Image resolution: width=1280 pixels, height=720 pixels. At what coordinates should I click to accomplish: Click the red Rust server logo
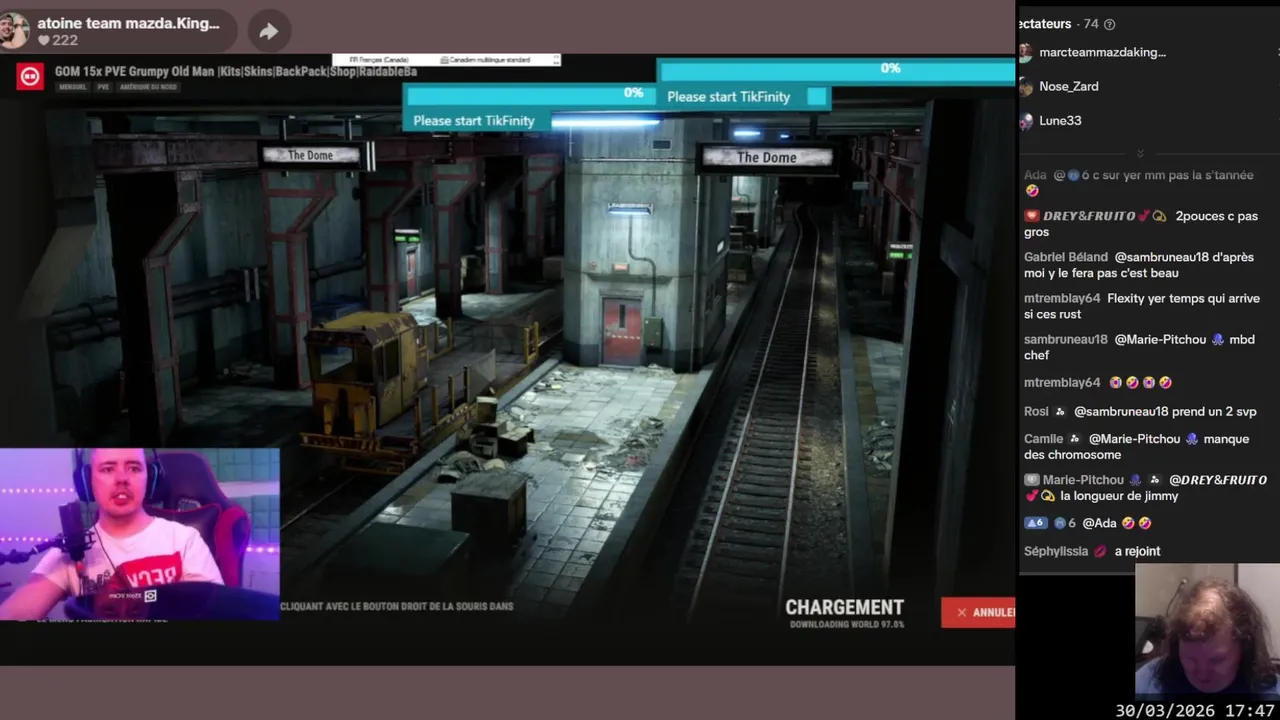pos(30,76)
